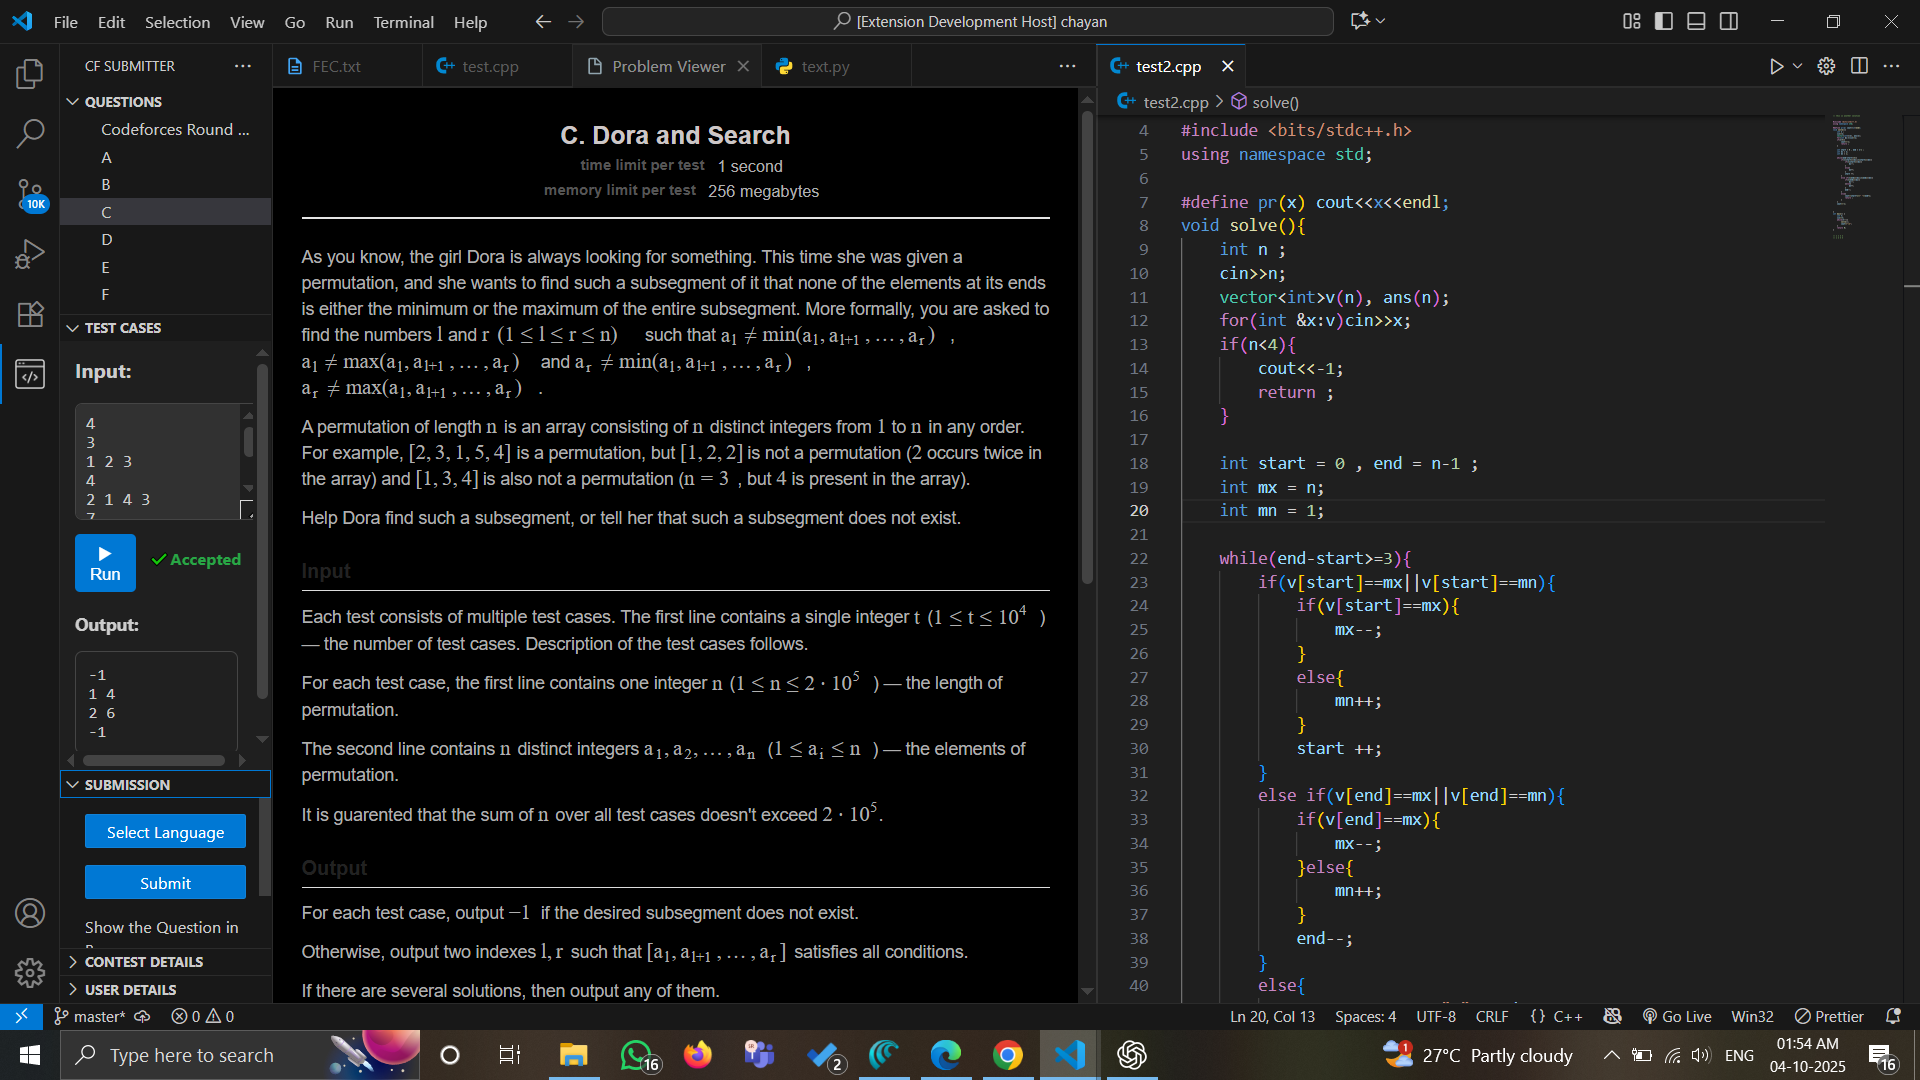Open the Search view in activity bar
The image size is (1920, 1080).
30,133
